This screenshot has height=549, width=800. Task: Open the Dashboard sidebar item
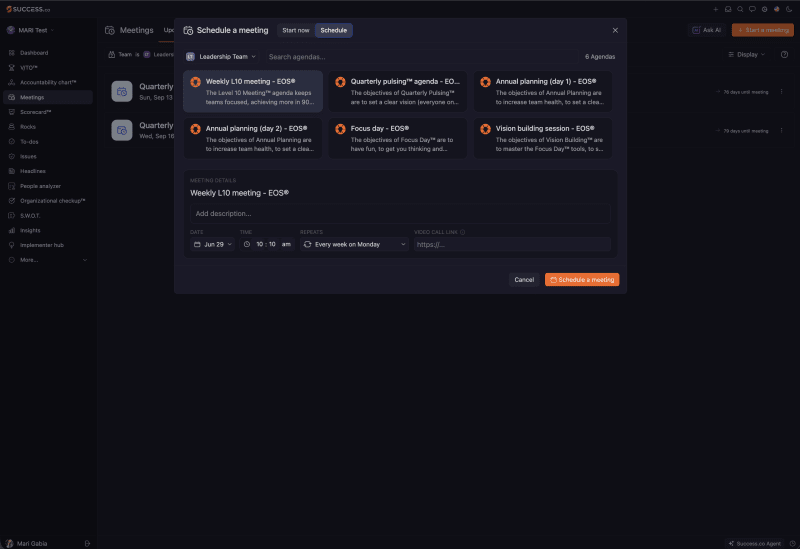pyautogui.click(x=47, y=53)
